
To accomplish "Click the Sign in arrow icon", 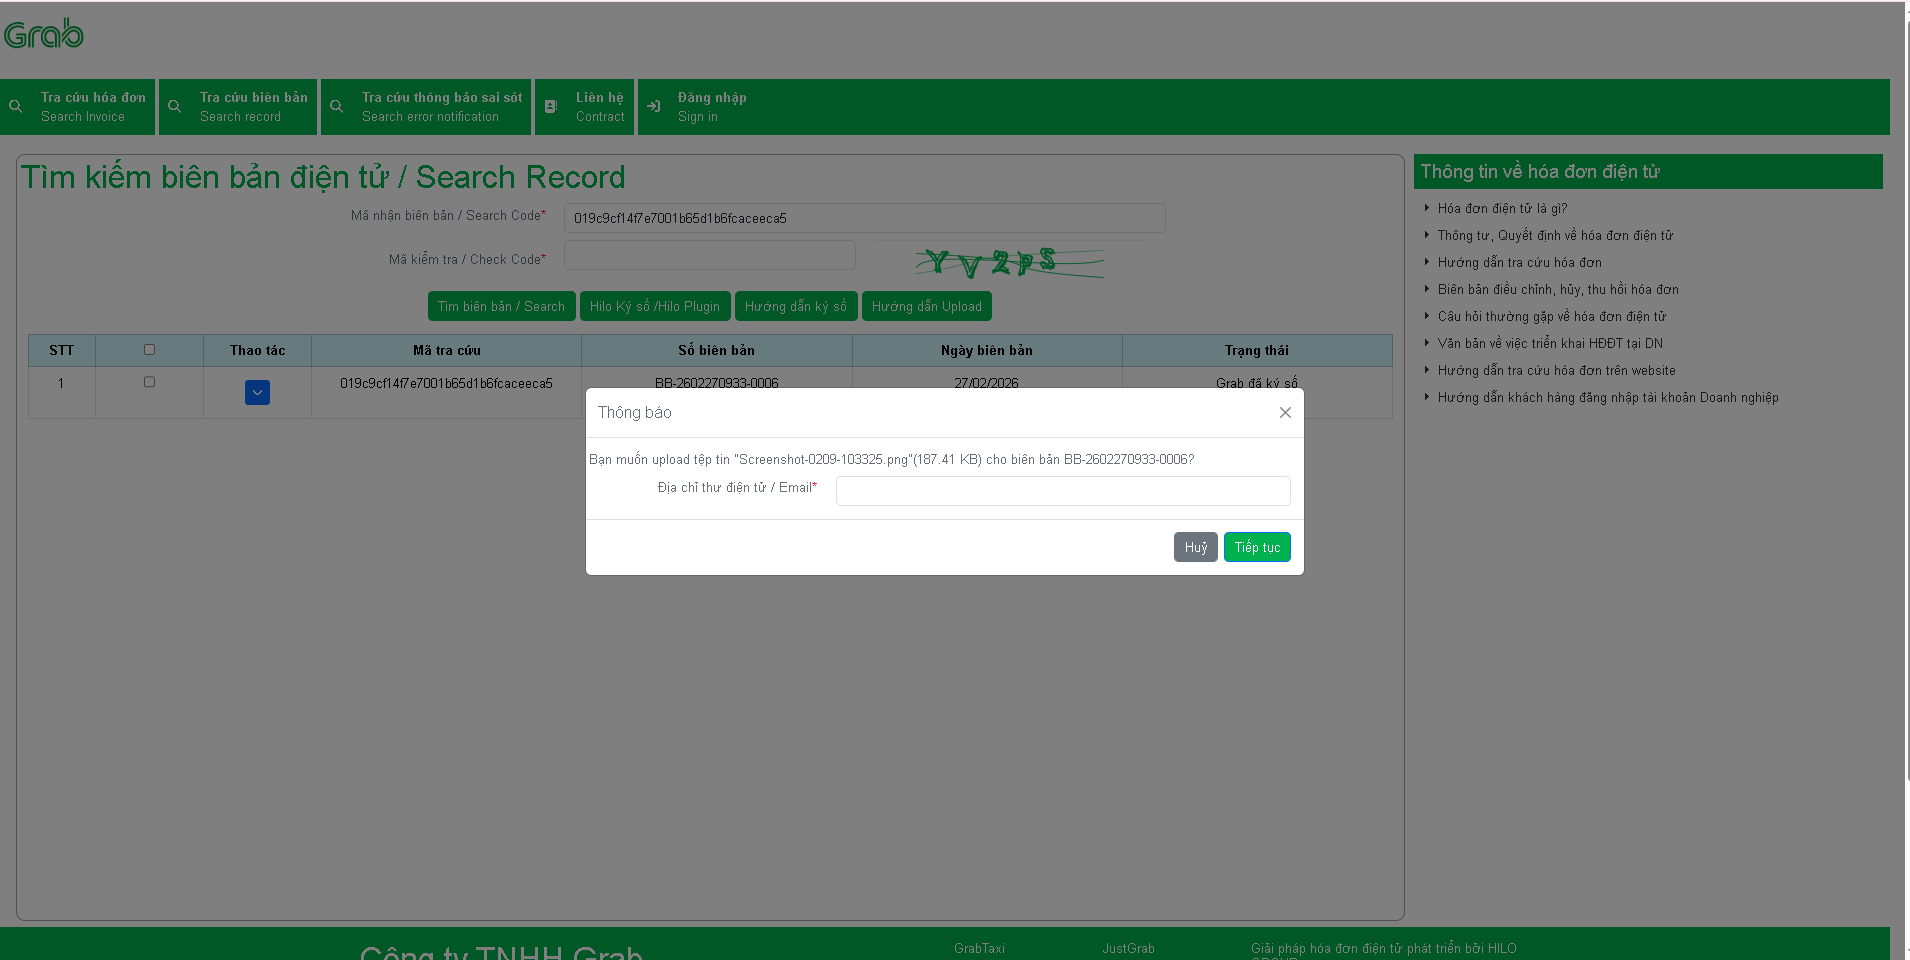I will 654,106.
